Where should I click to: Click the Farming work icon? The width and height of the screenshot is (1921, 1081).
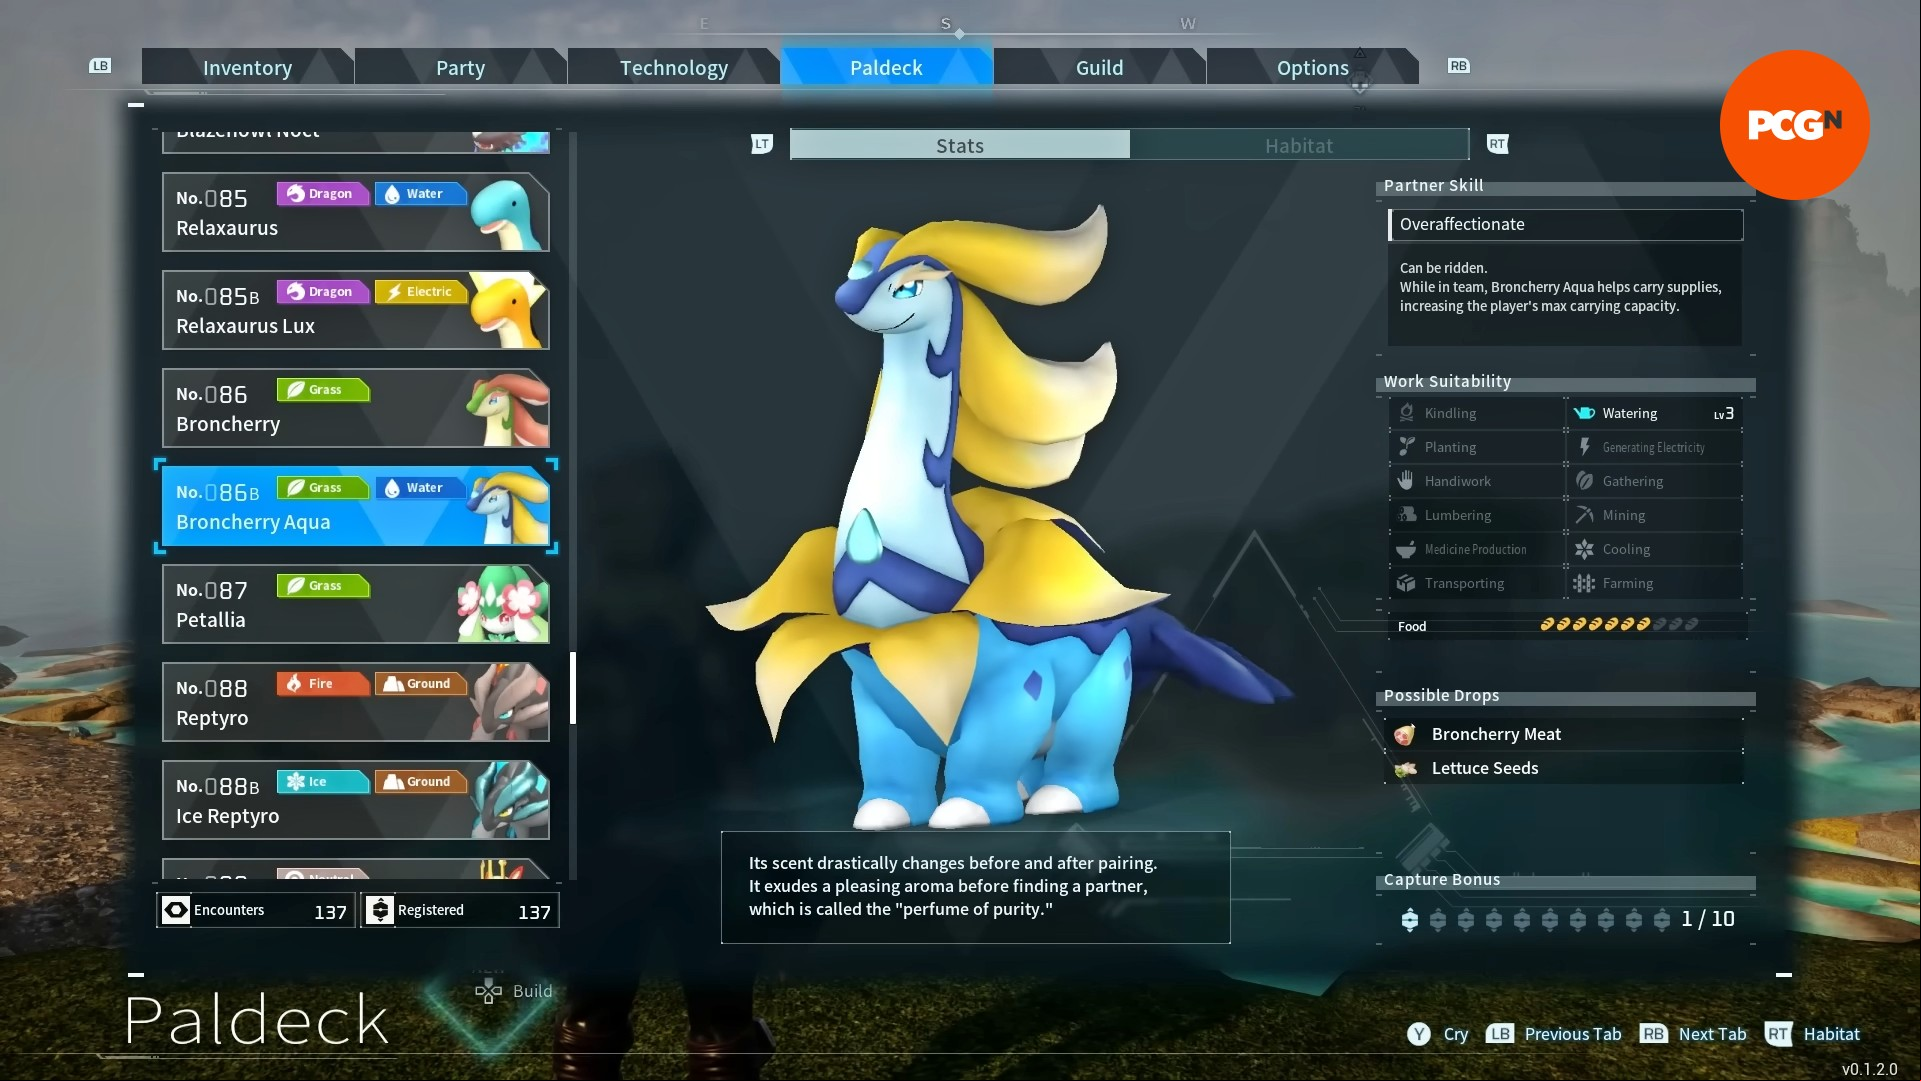pos(1584,583)
